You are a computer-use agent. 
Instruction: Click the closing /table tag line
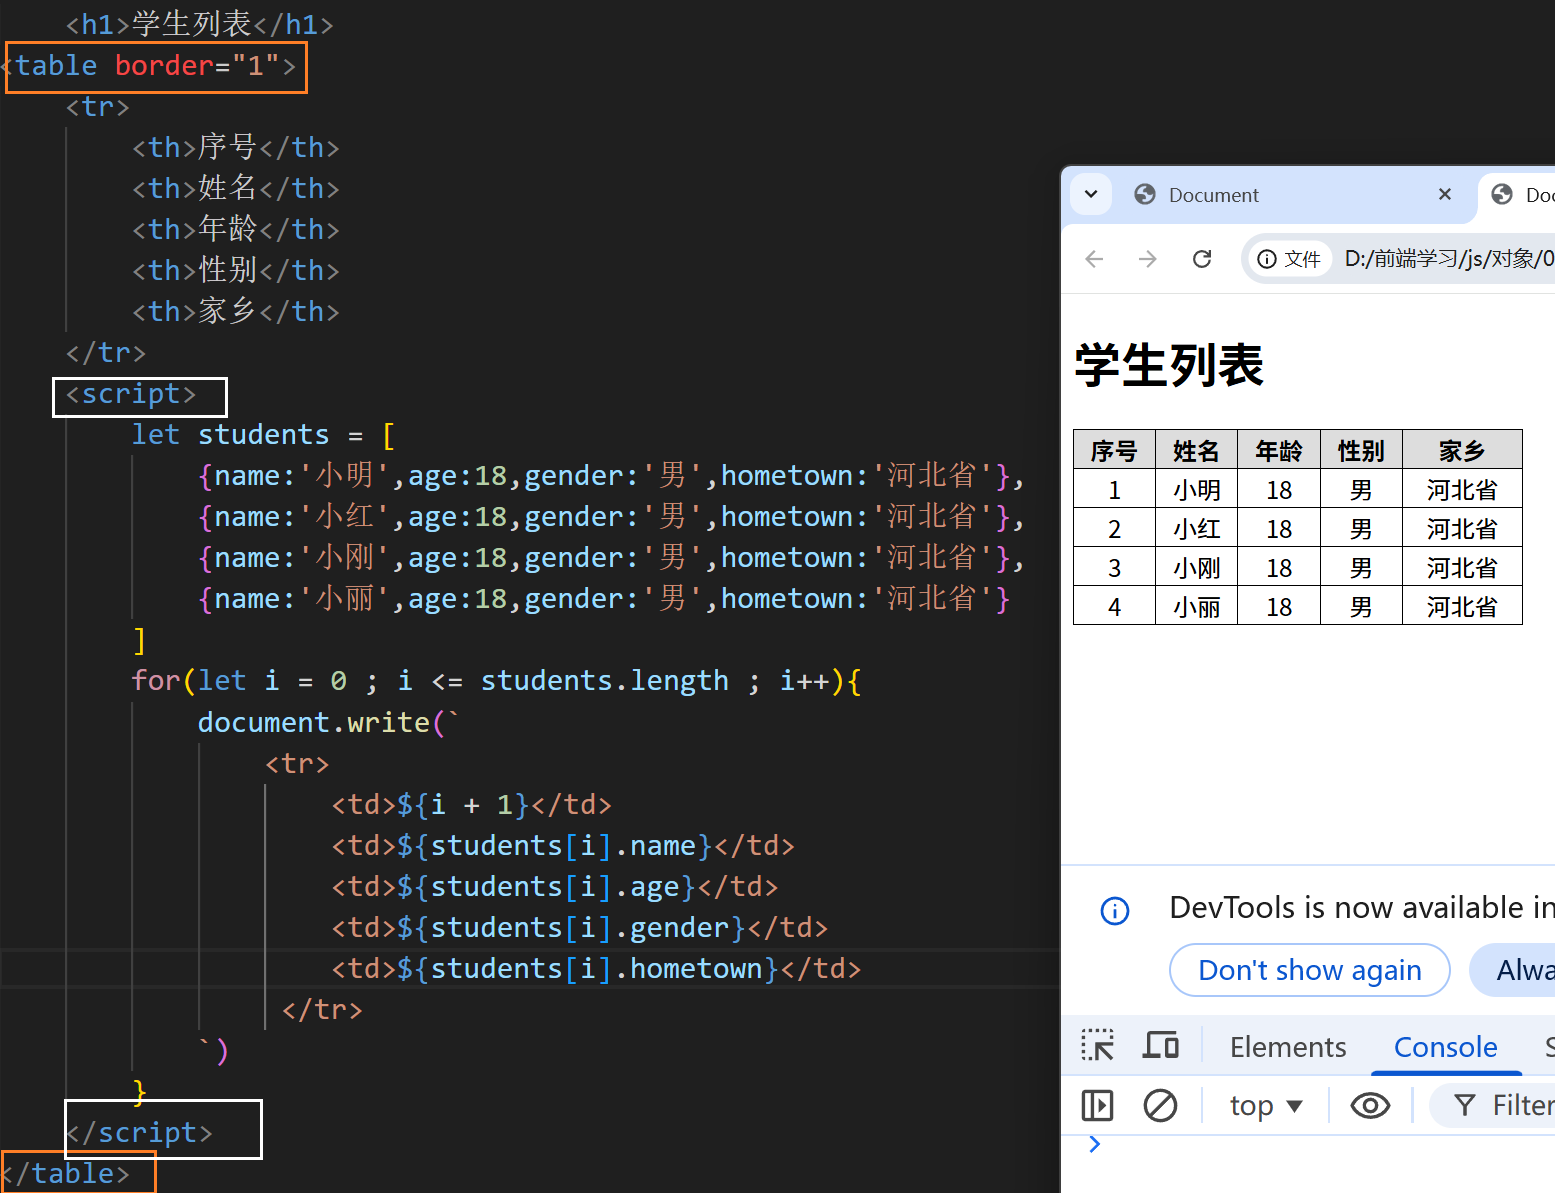pos(65,1174)
